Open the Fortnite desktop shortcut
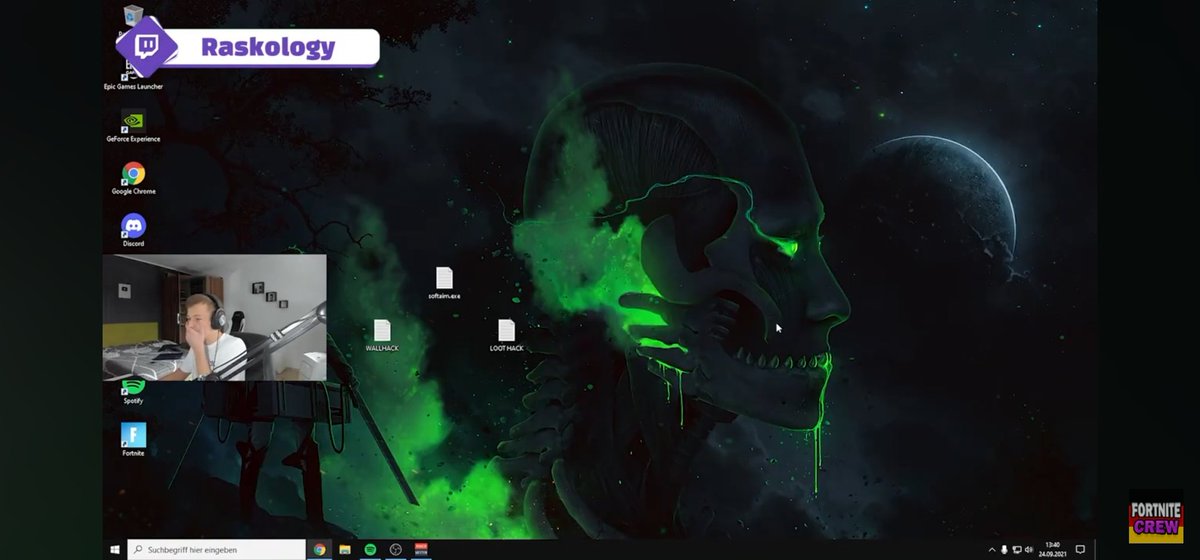 [x=133, y=439]
